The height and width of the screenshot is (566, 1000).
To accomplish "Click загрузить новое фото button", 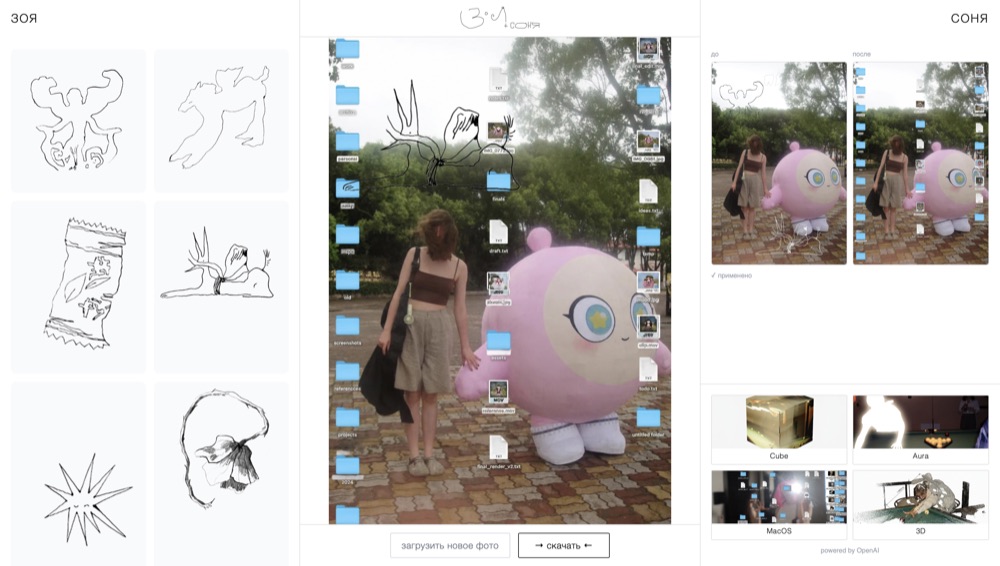I will [450, 546].
